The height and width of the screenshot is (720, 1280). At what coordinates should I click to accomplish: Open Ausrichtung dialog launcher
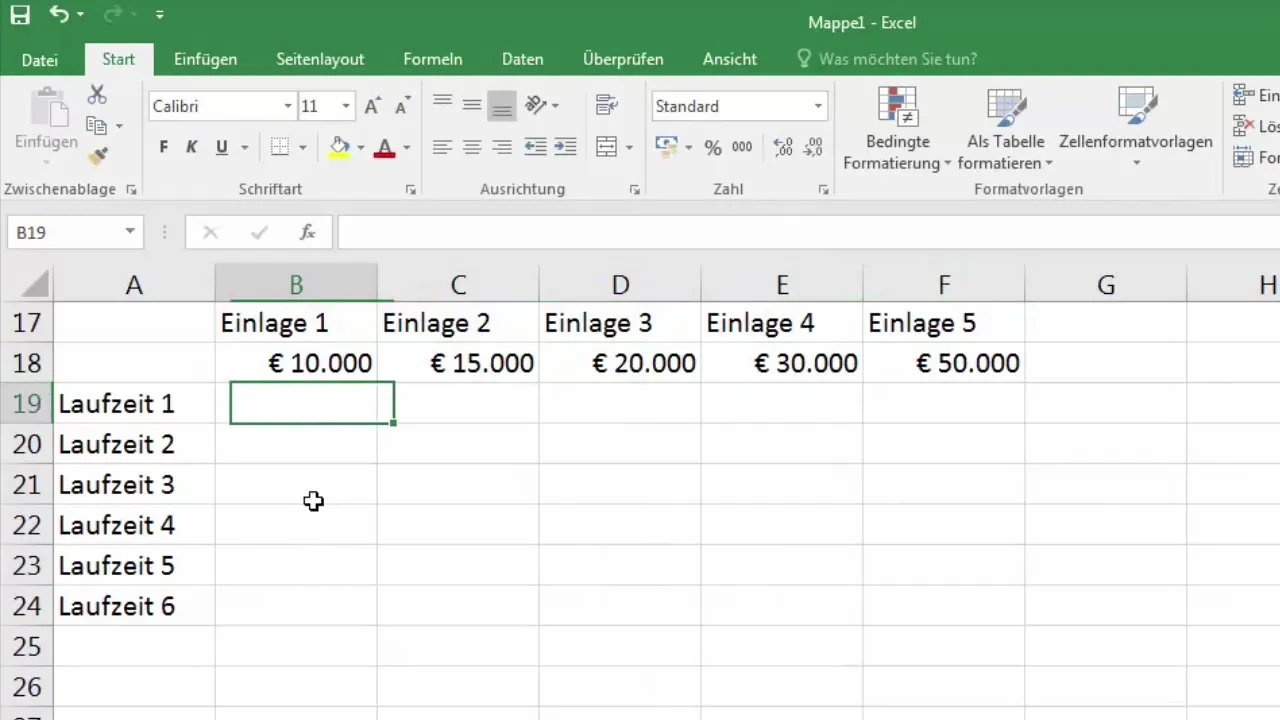click(634, 189)
